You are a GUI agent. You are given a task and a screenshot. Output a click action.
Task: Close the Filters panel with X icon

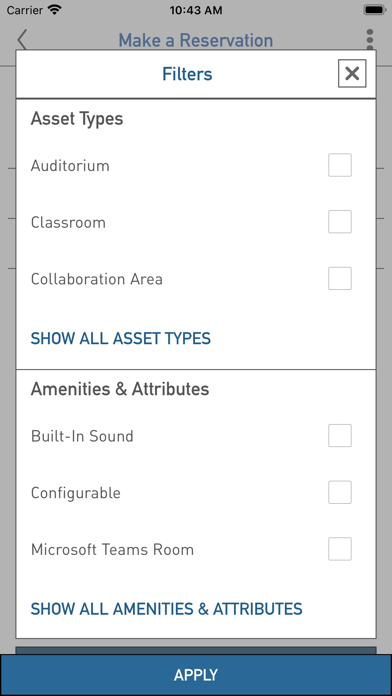pos(352,73)
